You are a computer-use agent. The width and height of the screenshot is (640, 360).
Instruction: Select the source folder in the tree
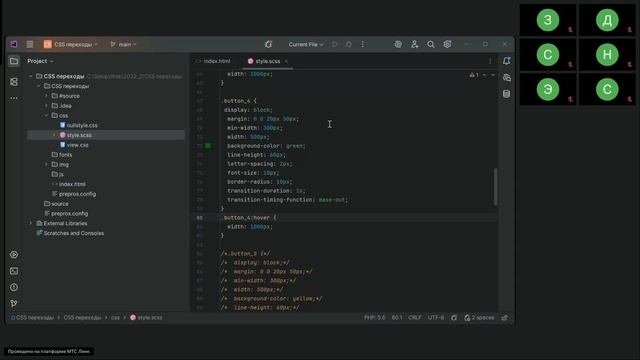pos(56,204)
